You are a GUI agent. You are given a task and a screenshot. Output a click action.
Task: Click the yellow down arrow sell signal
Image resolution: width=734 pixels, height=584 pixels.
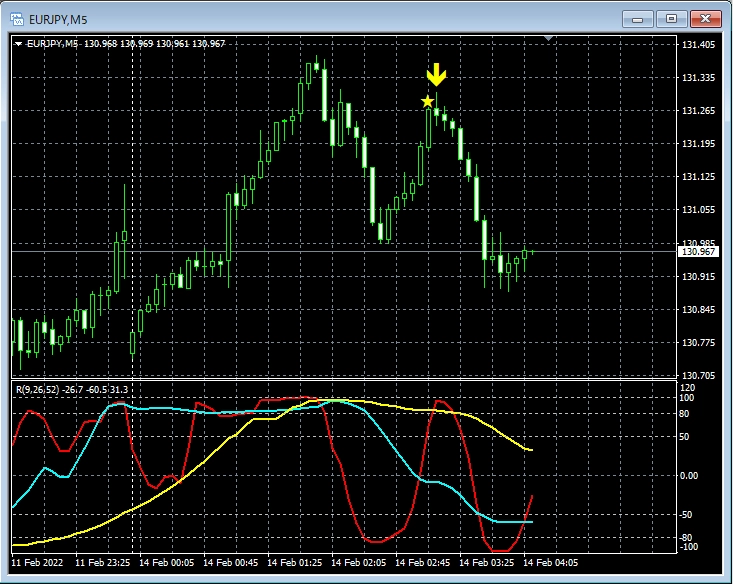coord(436,76)
